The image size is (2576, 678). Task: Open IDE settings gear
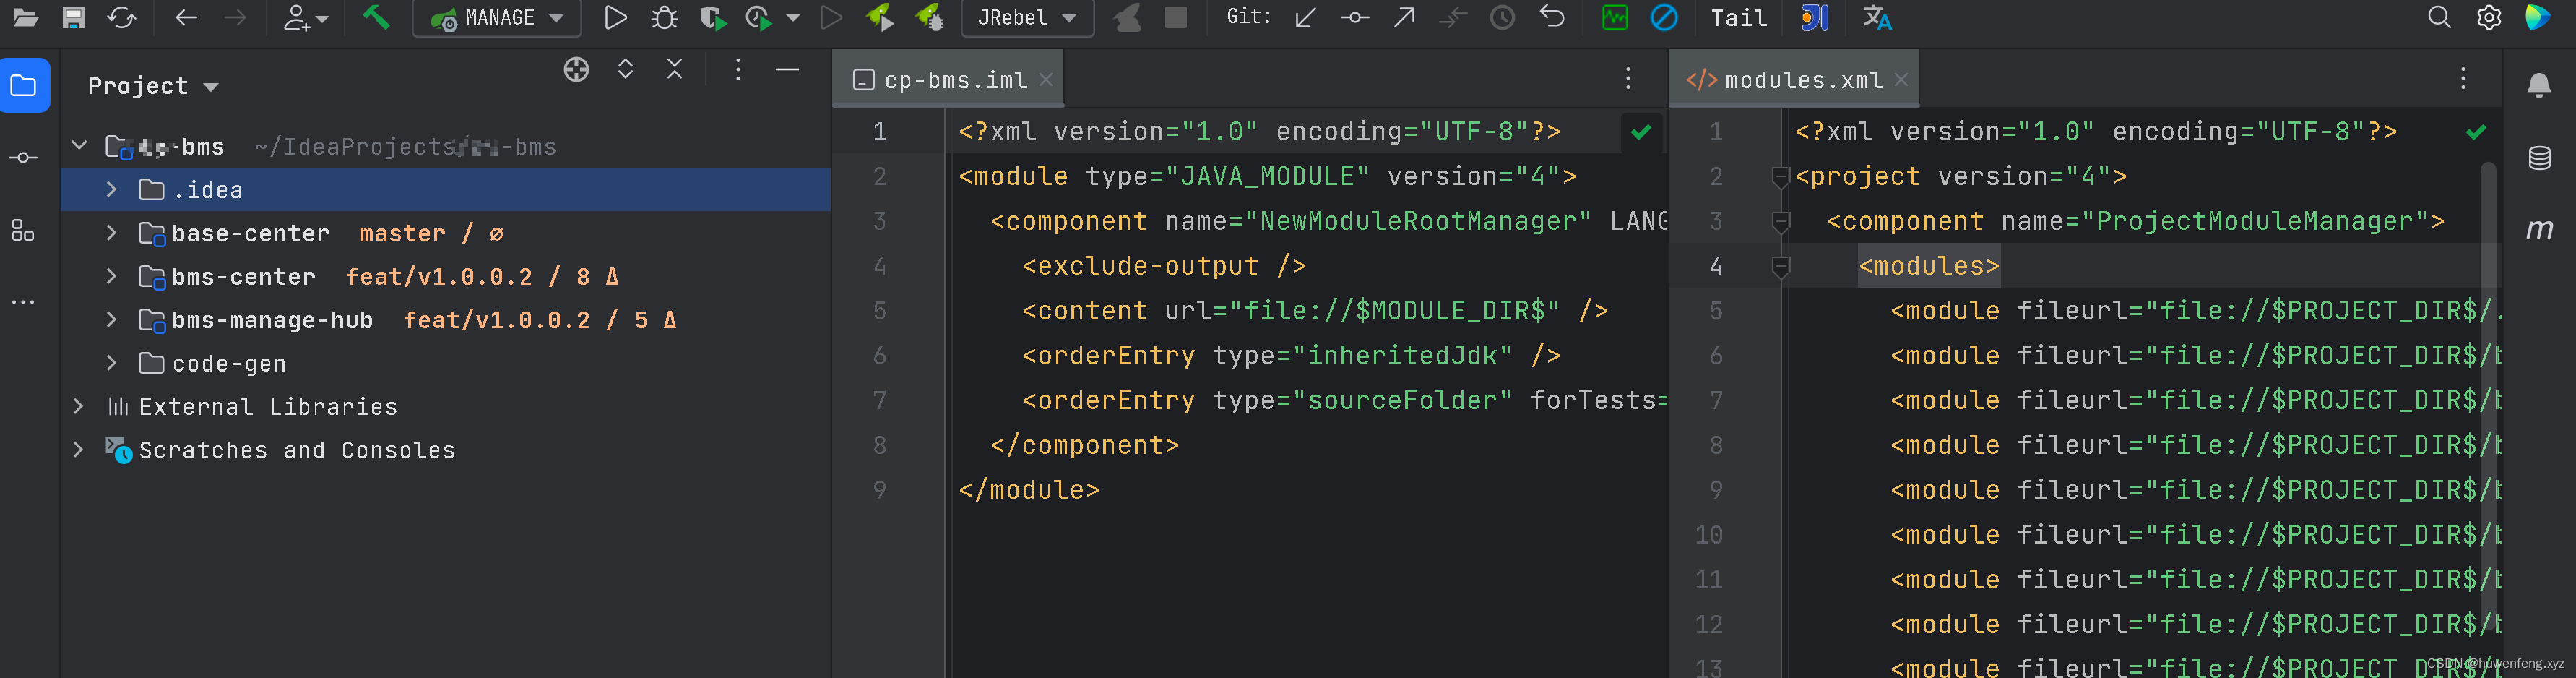pyautogui.click(x=2489, y=17)
